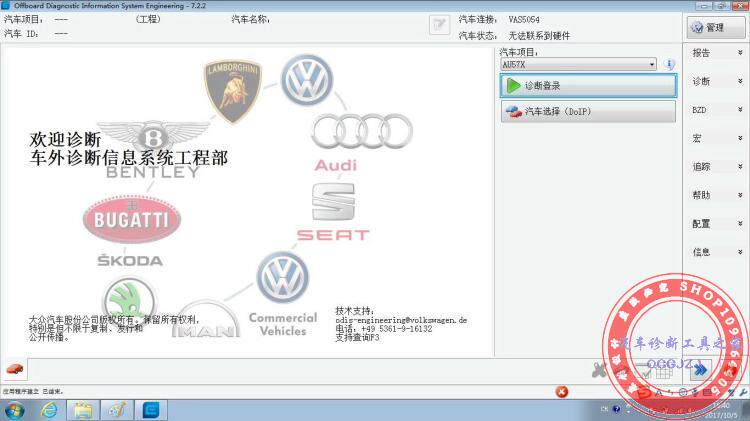750x421 pixels.
Task: Open the Windows Start menu orb
Action: coord(14,410)
